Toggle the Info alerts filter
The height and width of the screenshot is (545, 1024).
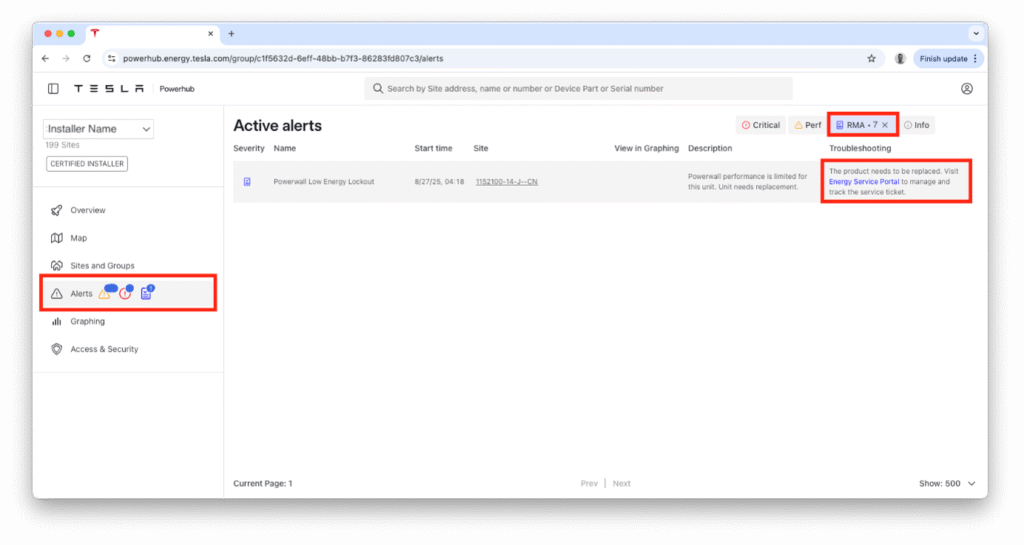(917, 125)
